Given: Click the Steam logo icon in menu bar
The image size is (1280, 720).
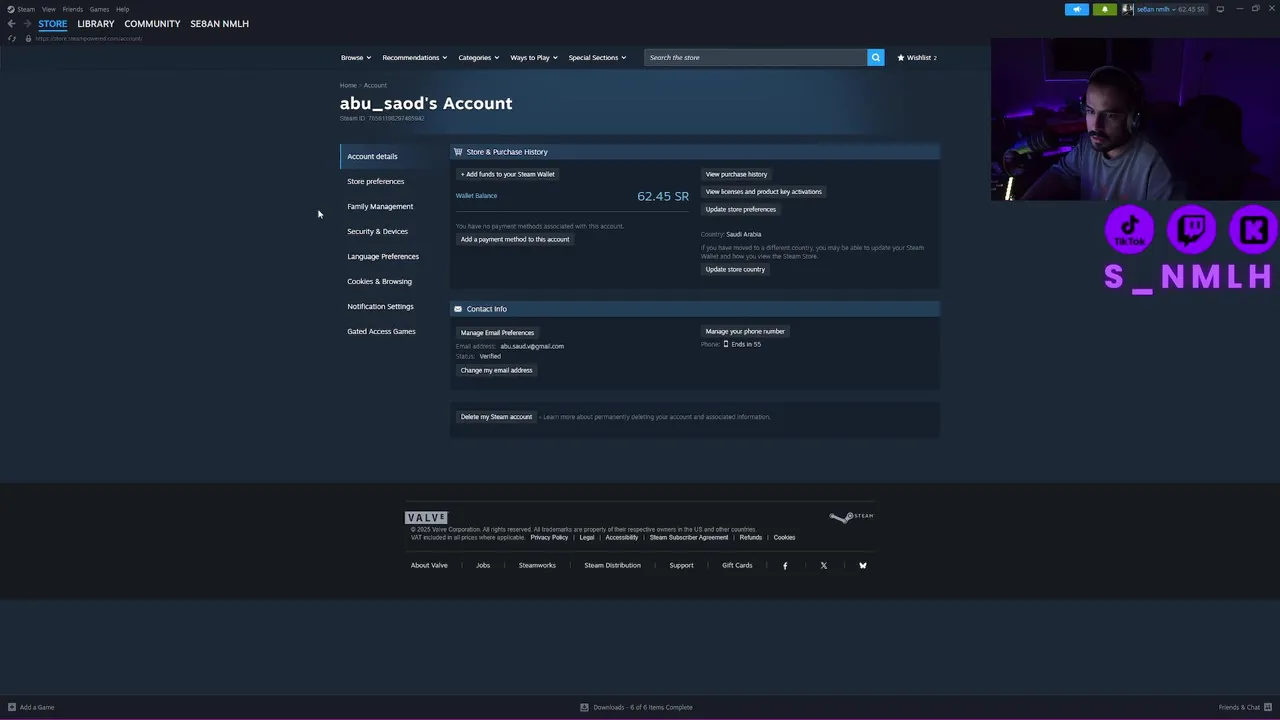Looking at the screenshot, I should point(11,9).
